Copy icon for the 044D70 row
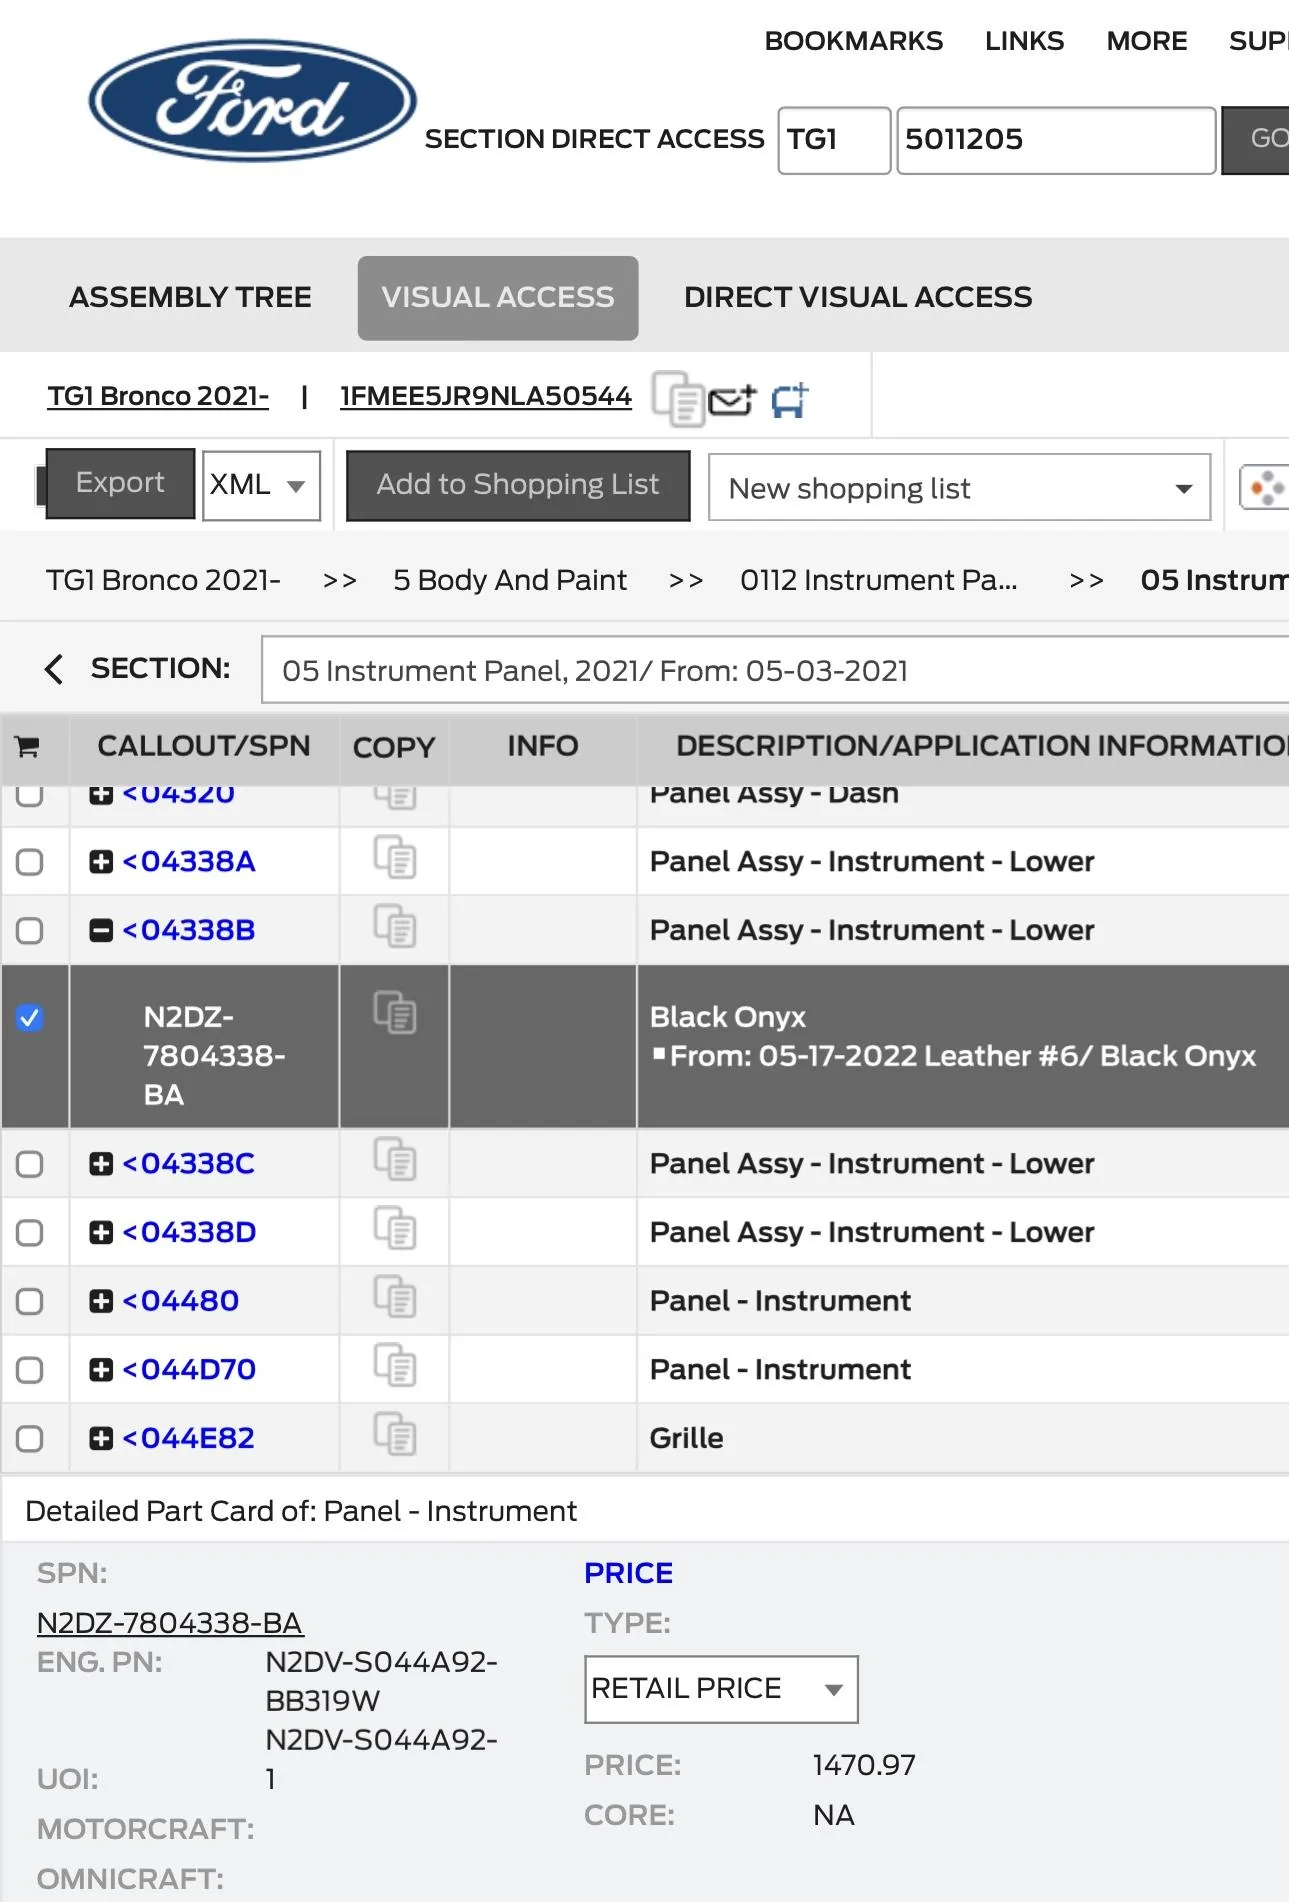 click(395, 1366)
